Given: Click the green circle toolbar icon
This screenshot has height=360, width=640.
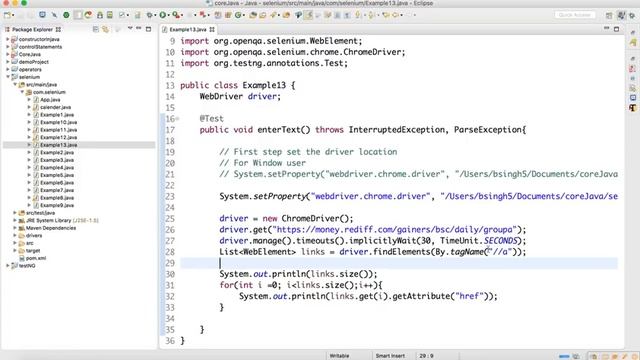Looking at the screenshot, I should pos(66,15).
